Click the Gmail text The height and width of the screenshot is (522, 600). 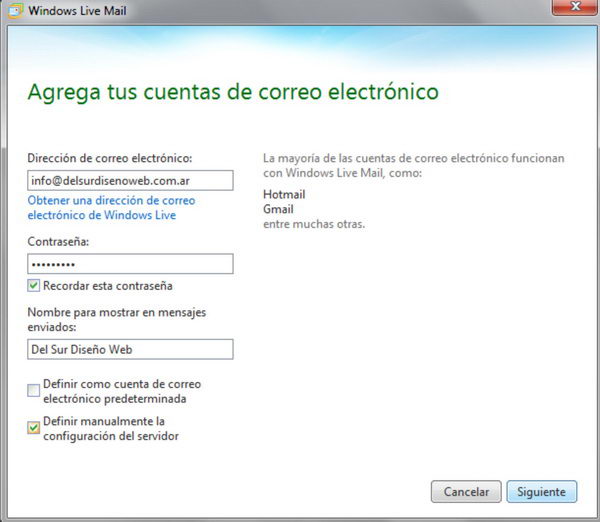278,209
